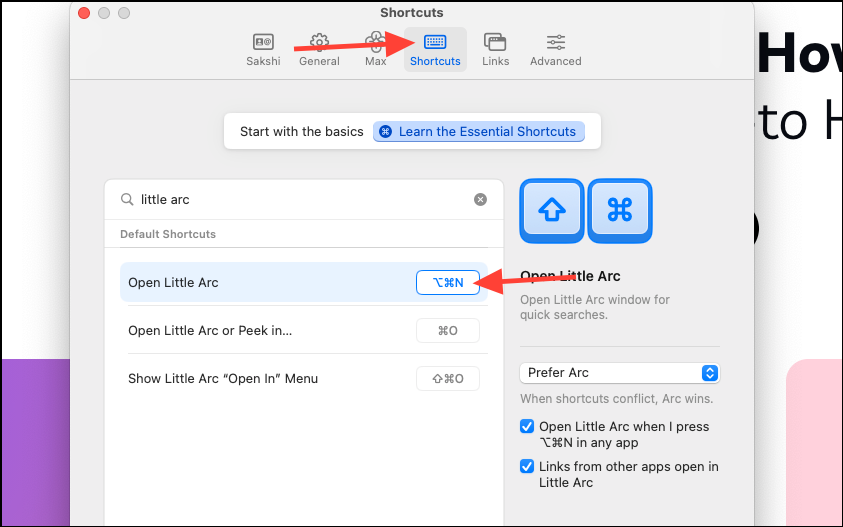Screen dimensions: 843x527
Task: Select the Open Little Arc shortcut row
Action: [x=304, y=282]
